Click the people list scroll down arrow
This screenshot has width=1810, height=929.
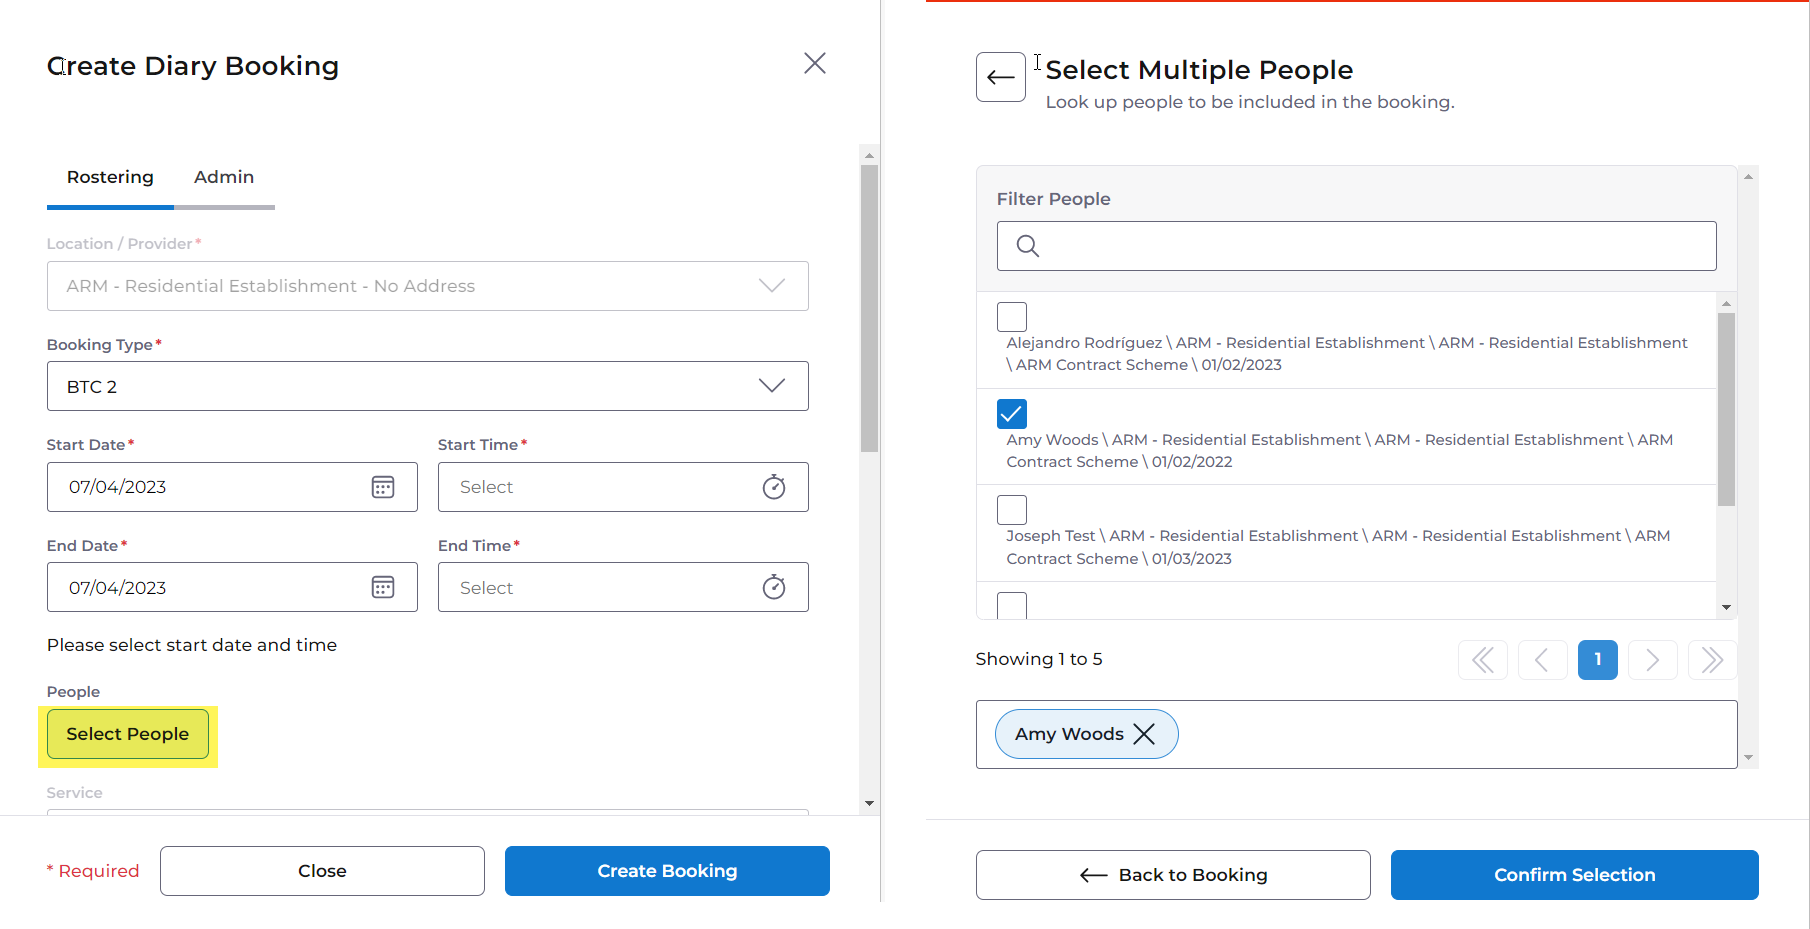pyautogui.click(x=1726, y=608)
